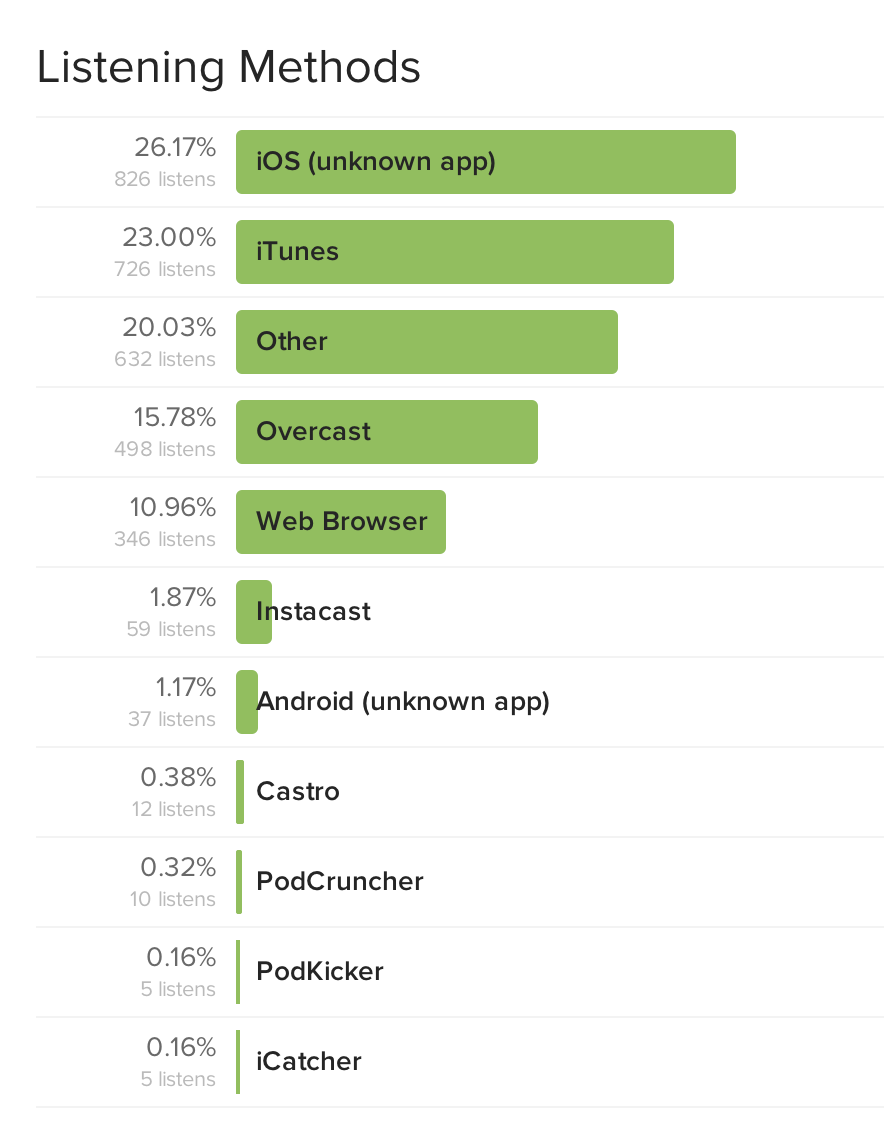Select the iOS (unknown app) bar
Viewport: 884px width, 1132px height.
coord(485,162)
